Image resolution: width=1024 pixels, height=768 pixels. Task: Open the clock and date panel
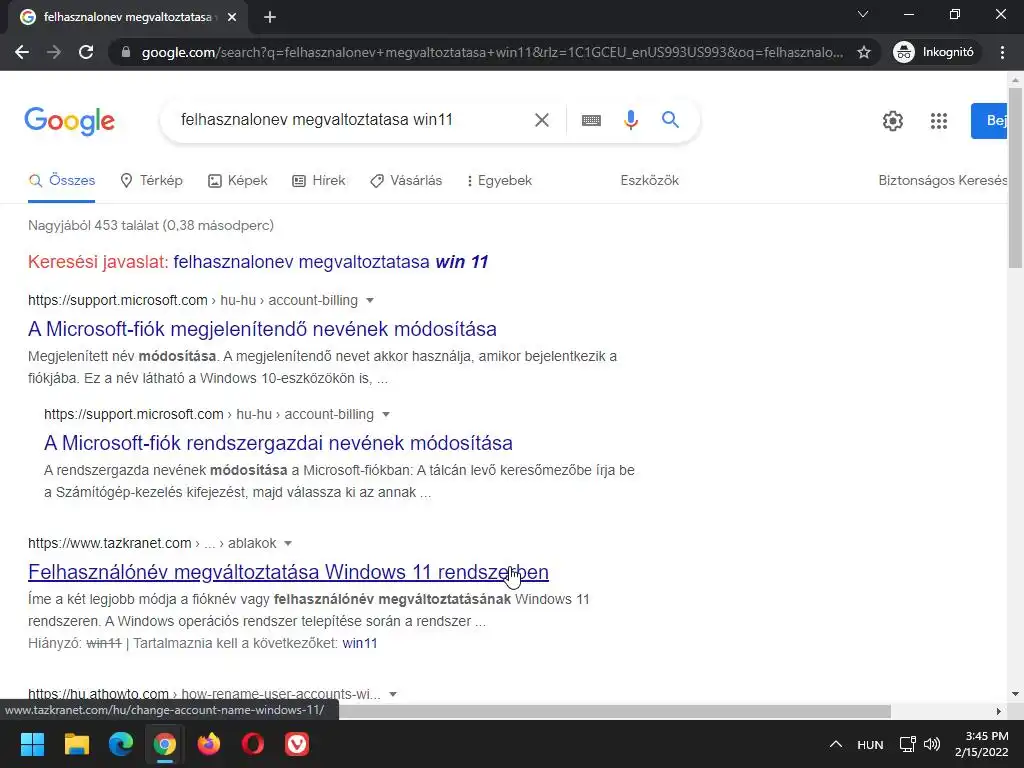coord(981,744)
